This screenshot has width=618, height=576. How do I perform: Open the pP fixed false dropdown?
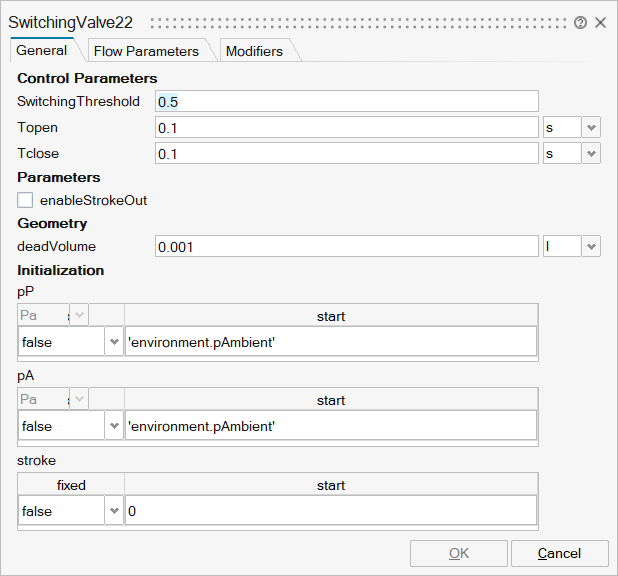point(113,342)
